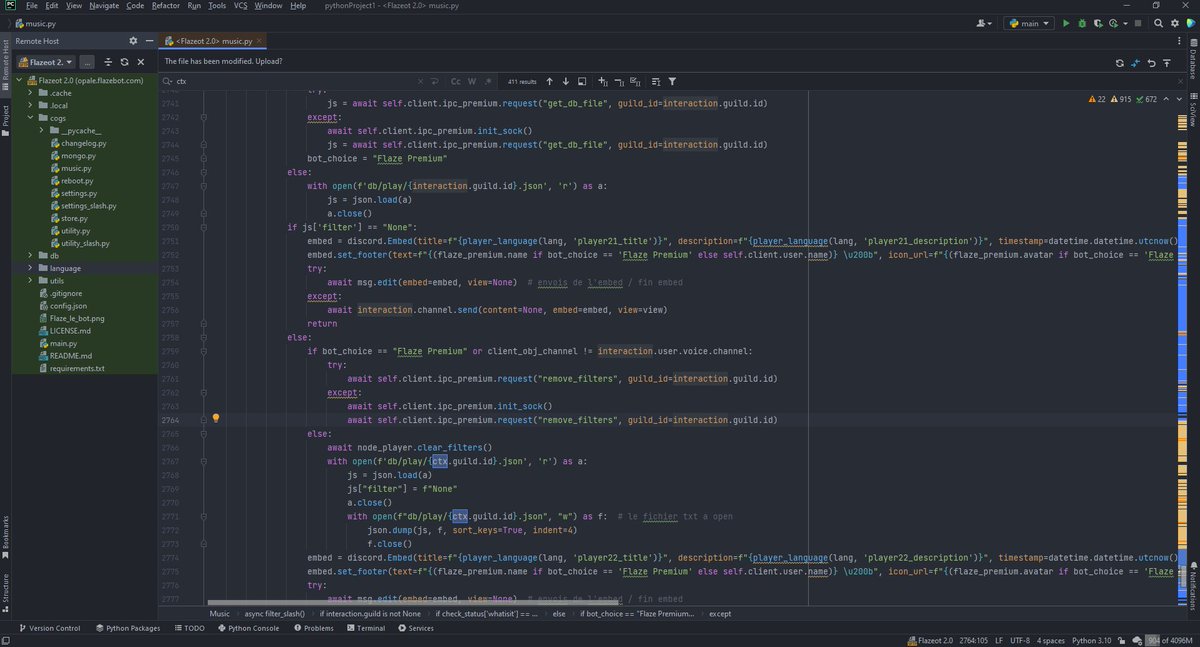Click the grayed Stop button in toolbar
This screenshot has width=1200, height=647.
click(x=1138, y=23)
